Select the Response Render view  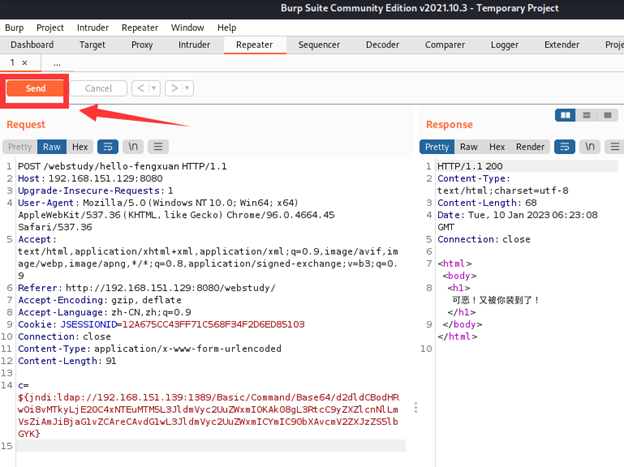[530, 147]
